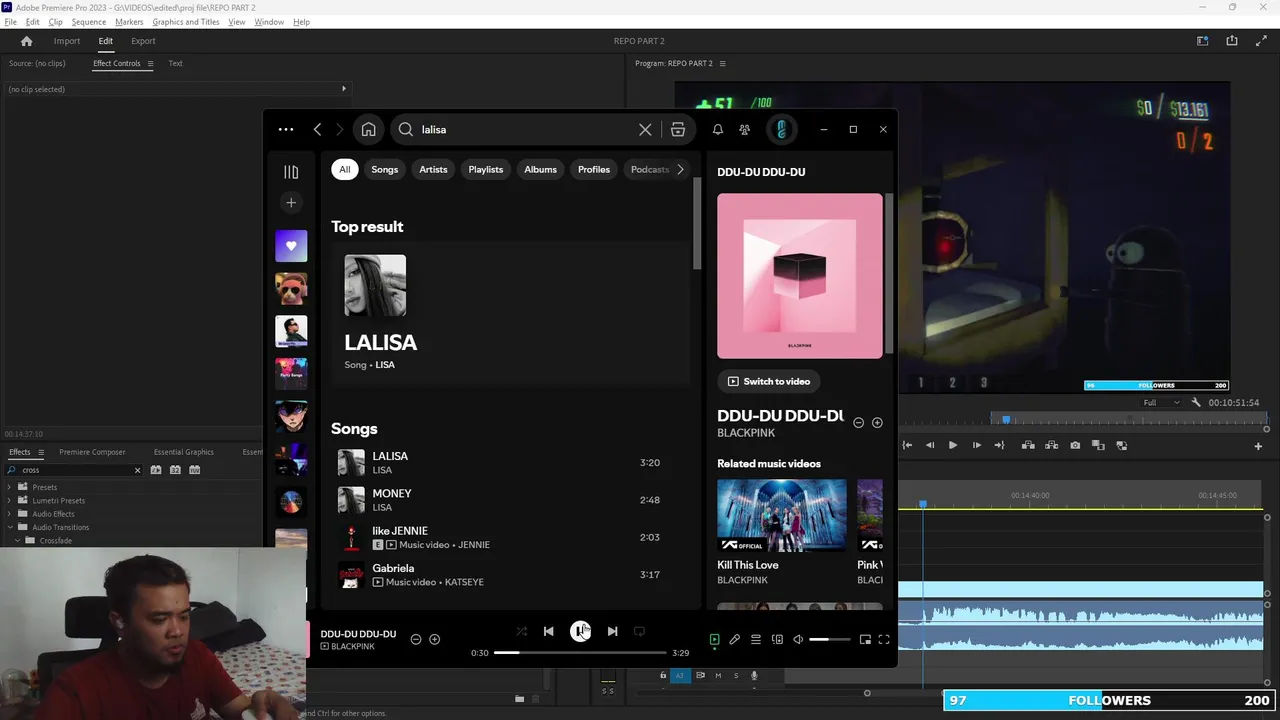Viewport: 1280px width, 720px height.
Task: Add DDU-DU DDU-DU via bottom bar plus
Action: (x=434, y=639)
